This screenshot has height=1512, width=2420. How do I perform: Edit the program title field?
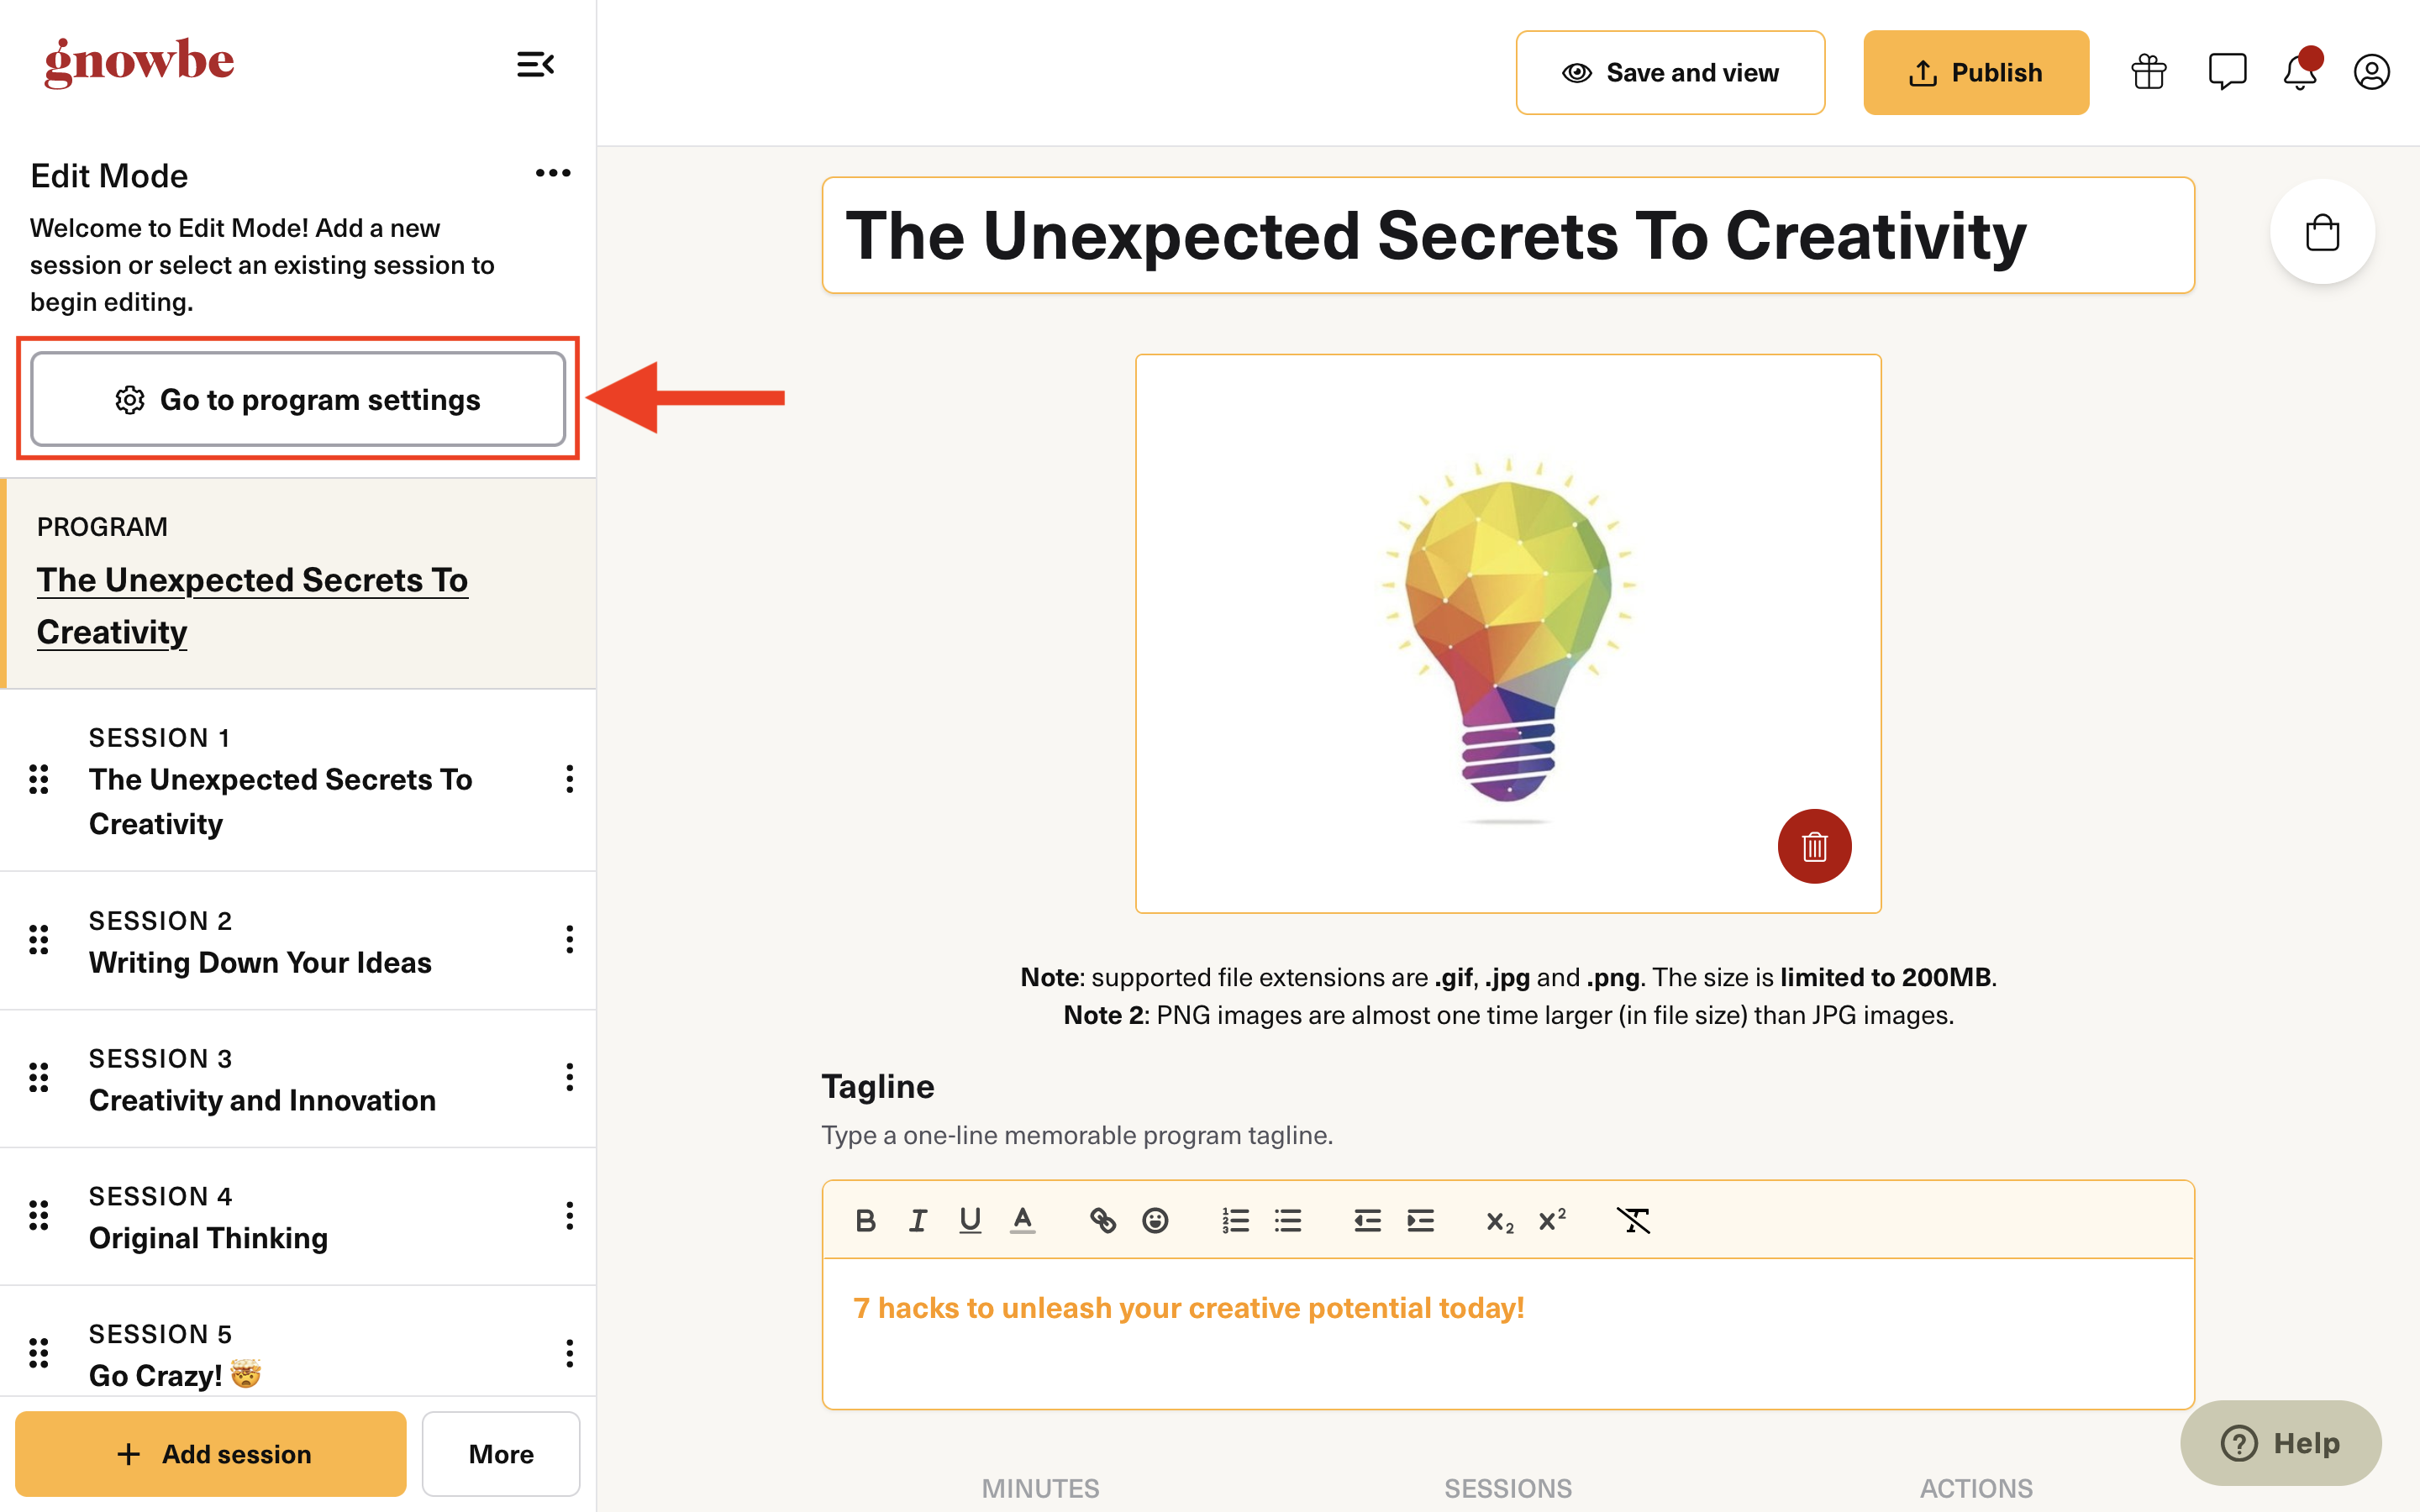(1508, 236)
